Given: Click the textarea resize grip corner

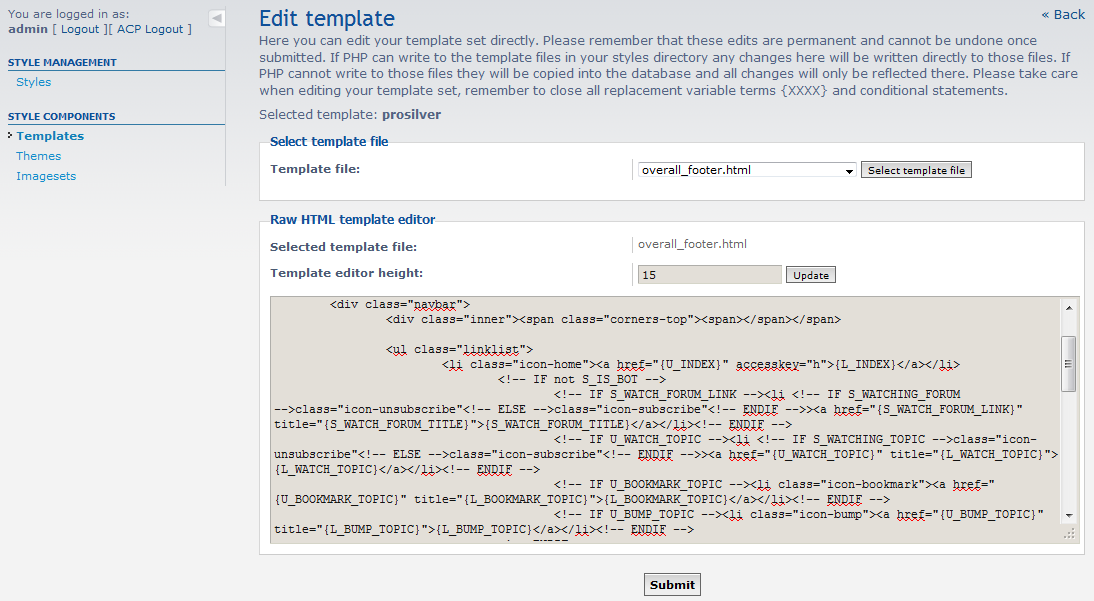Looking at the screenshot, I should click(1069, 535).
